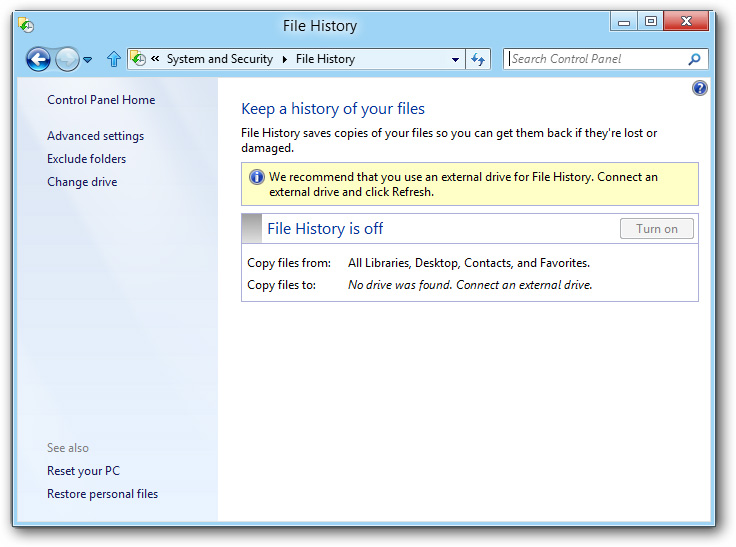Image resolution: width=736 pixels, height=547 pixels.
Task: Click the 'Copy files from:' label
Action: click(x=289, y=263)
